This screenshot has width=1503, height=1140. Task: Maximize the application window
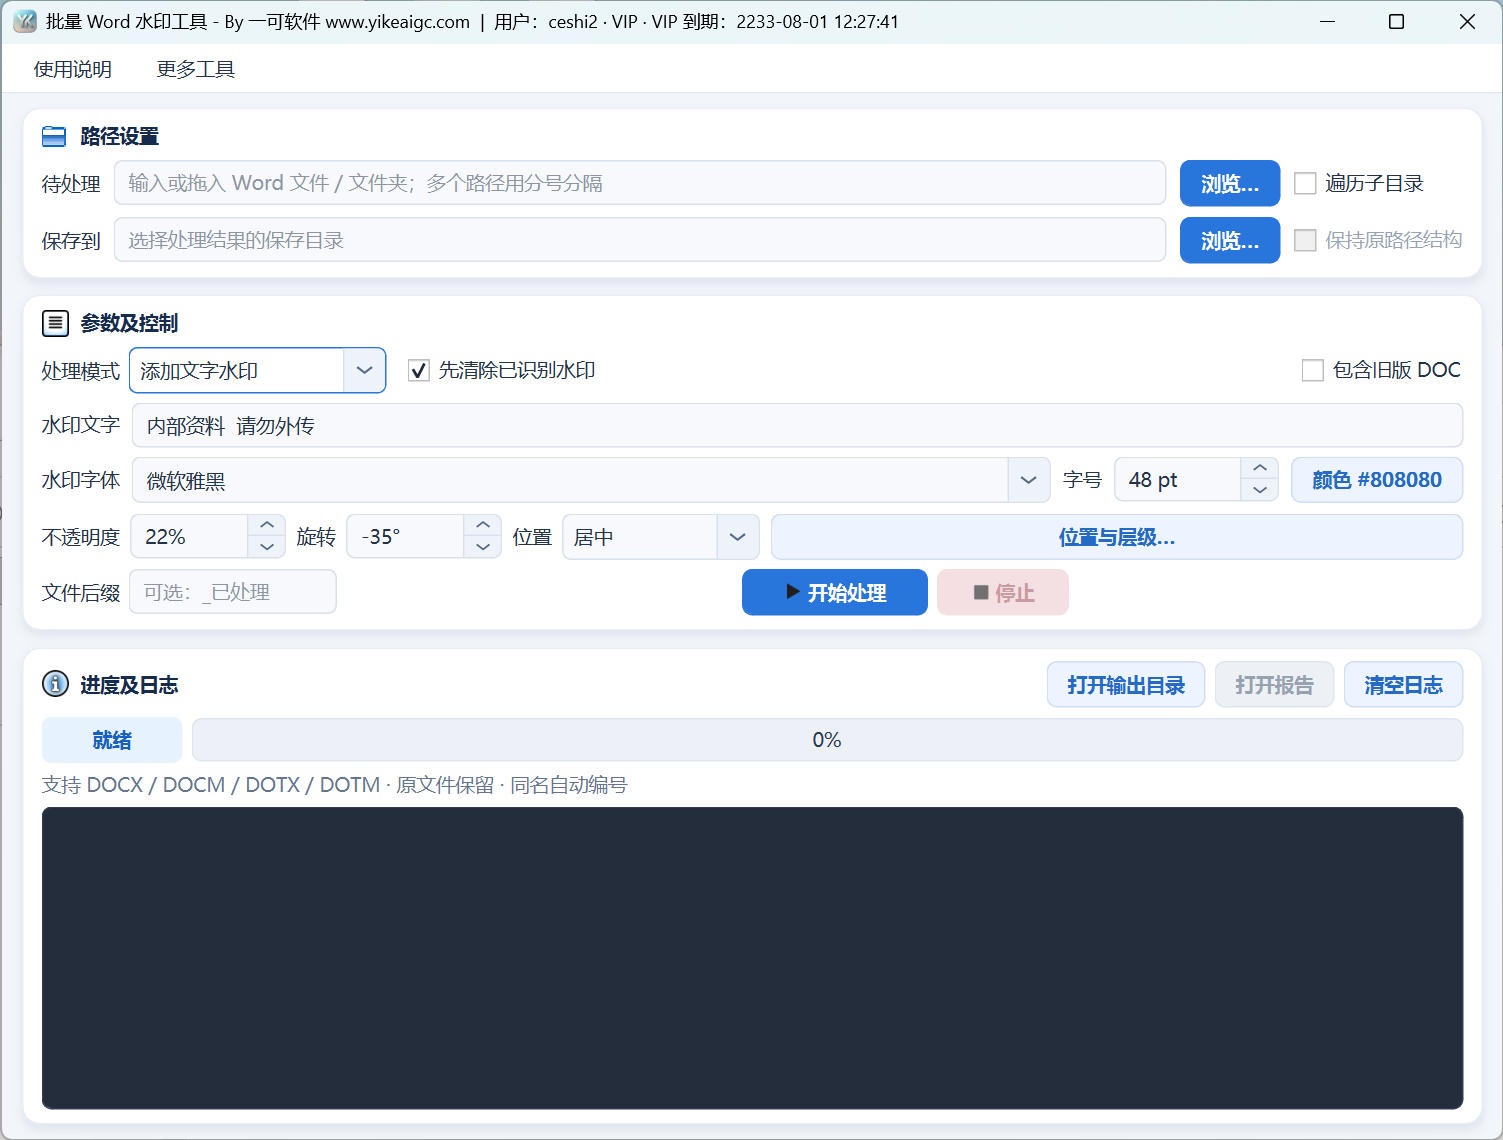pyautogui.click(x=1397, y=22)
